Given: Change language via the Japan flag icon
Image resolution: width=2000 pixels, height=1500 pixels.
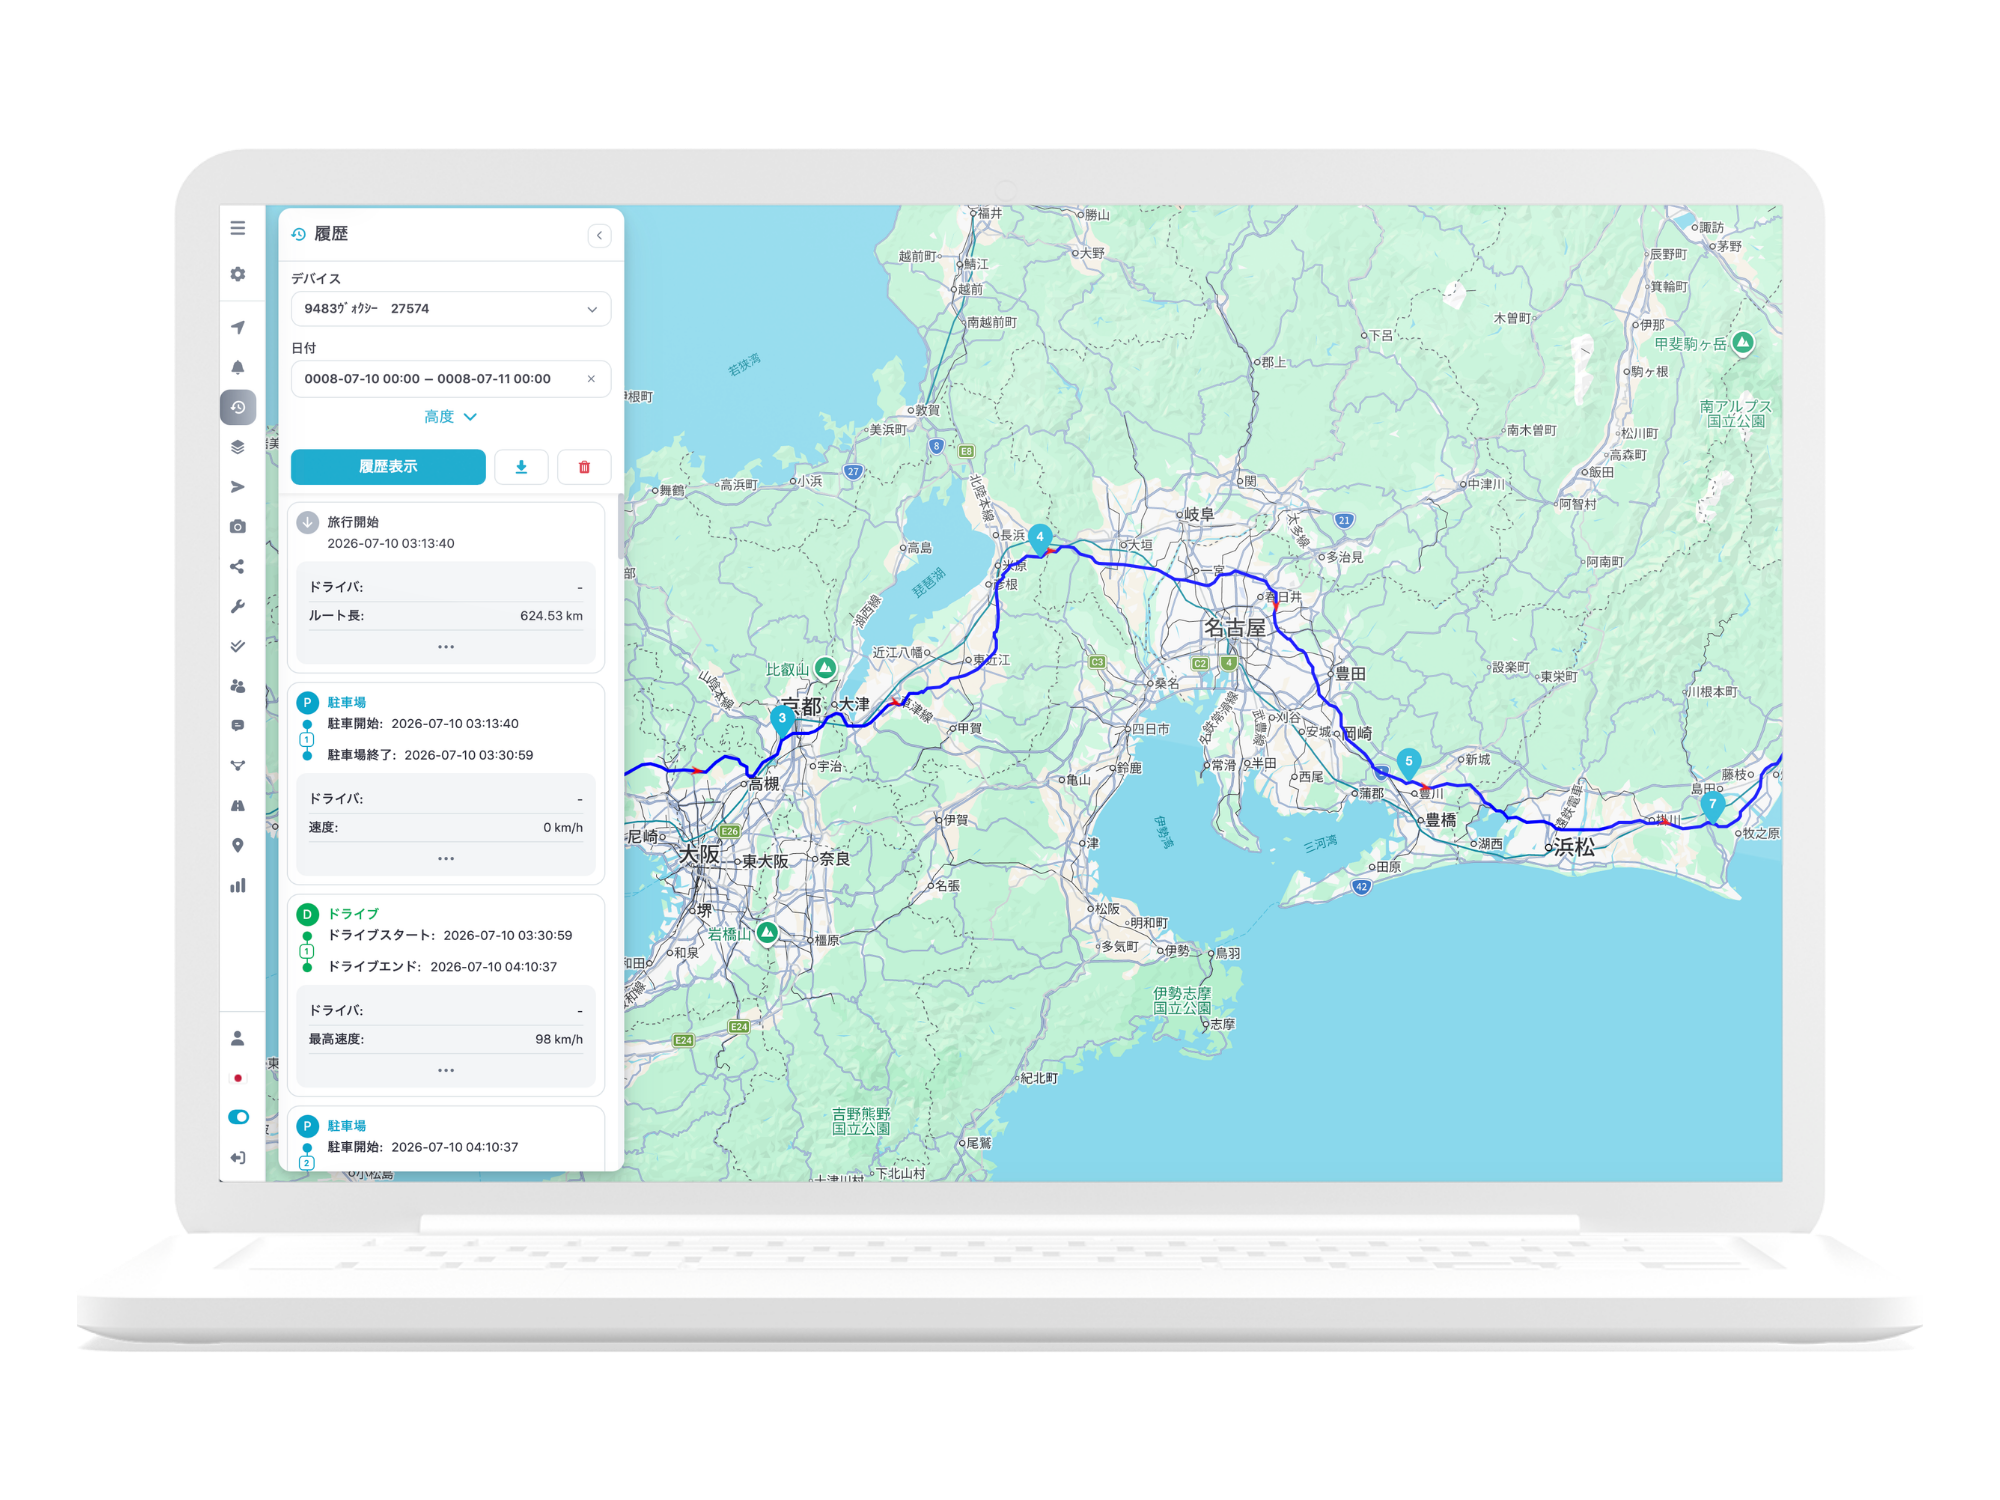Looking at the screenshot, I should click(x=238, y=1078).
